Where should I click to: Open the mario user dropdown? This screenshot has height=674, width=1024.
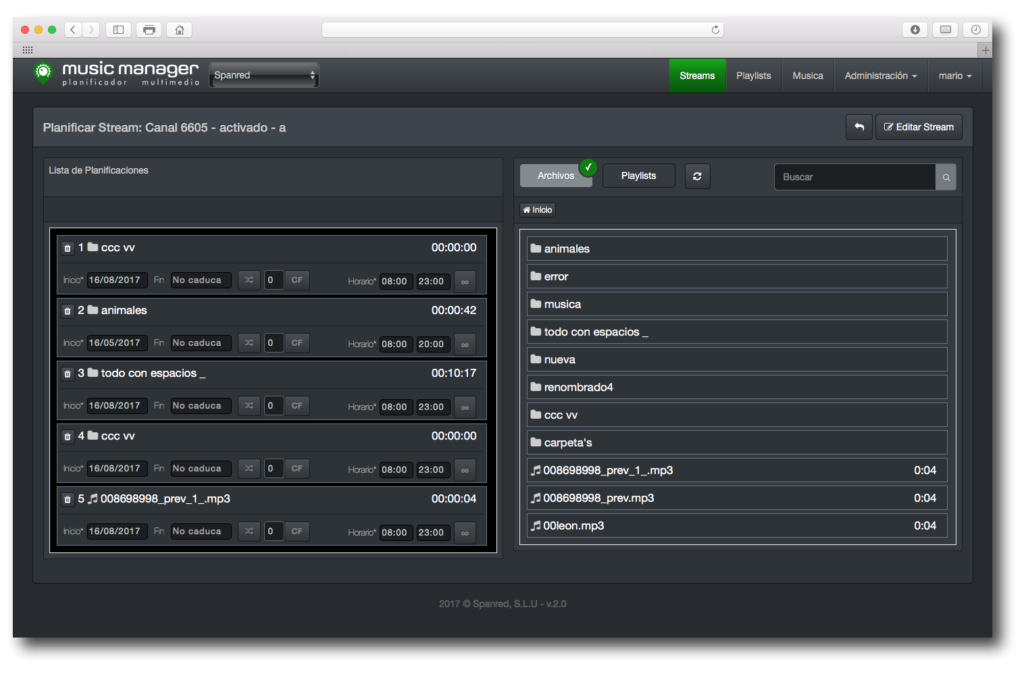click(954, 76)
